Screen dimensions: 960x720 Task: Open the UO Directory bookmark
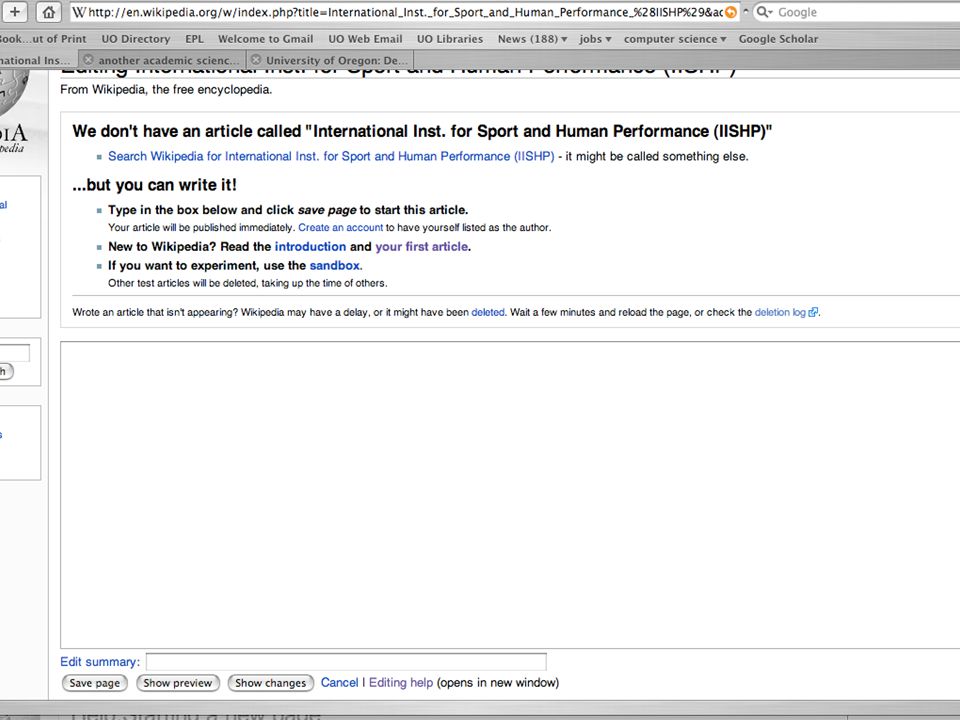click(136, 39)
